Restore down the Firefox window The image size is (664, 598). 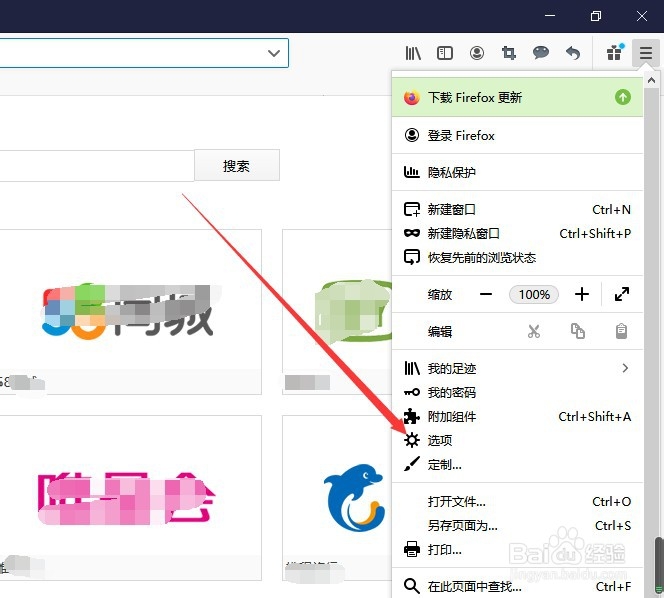coord(596,16)
